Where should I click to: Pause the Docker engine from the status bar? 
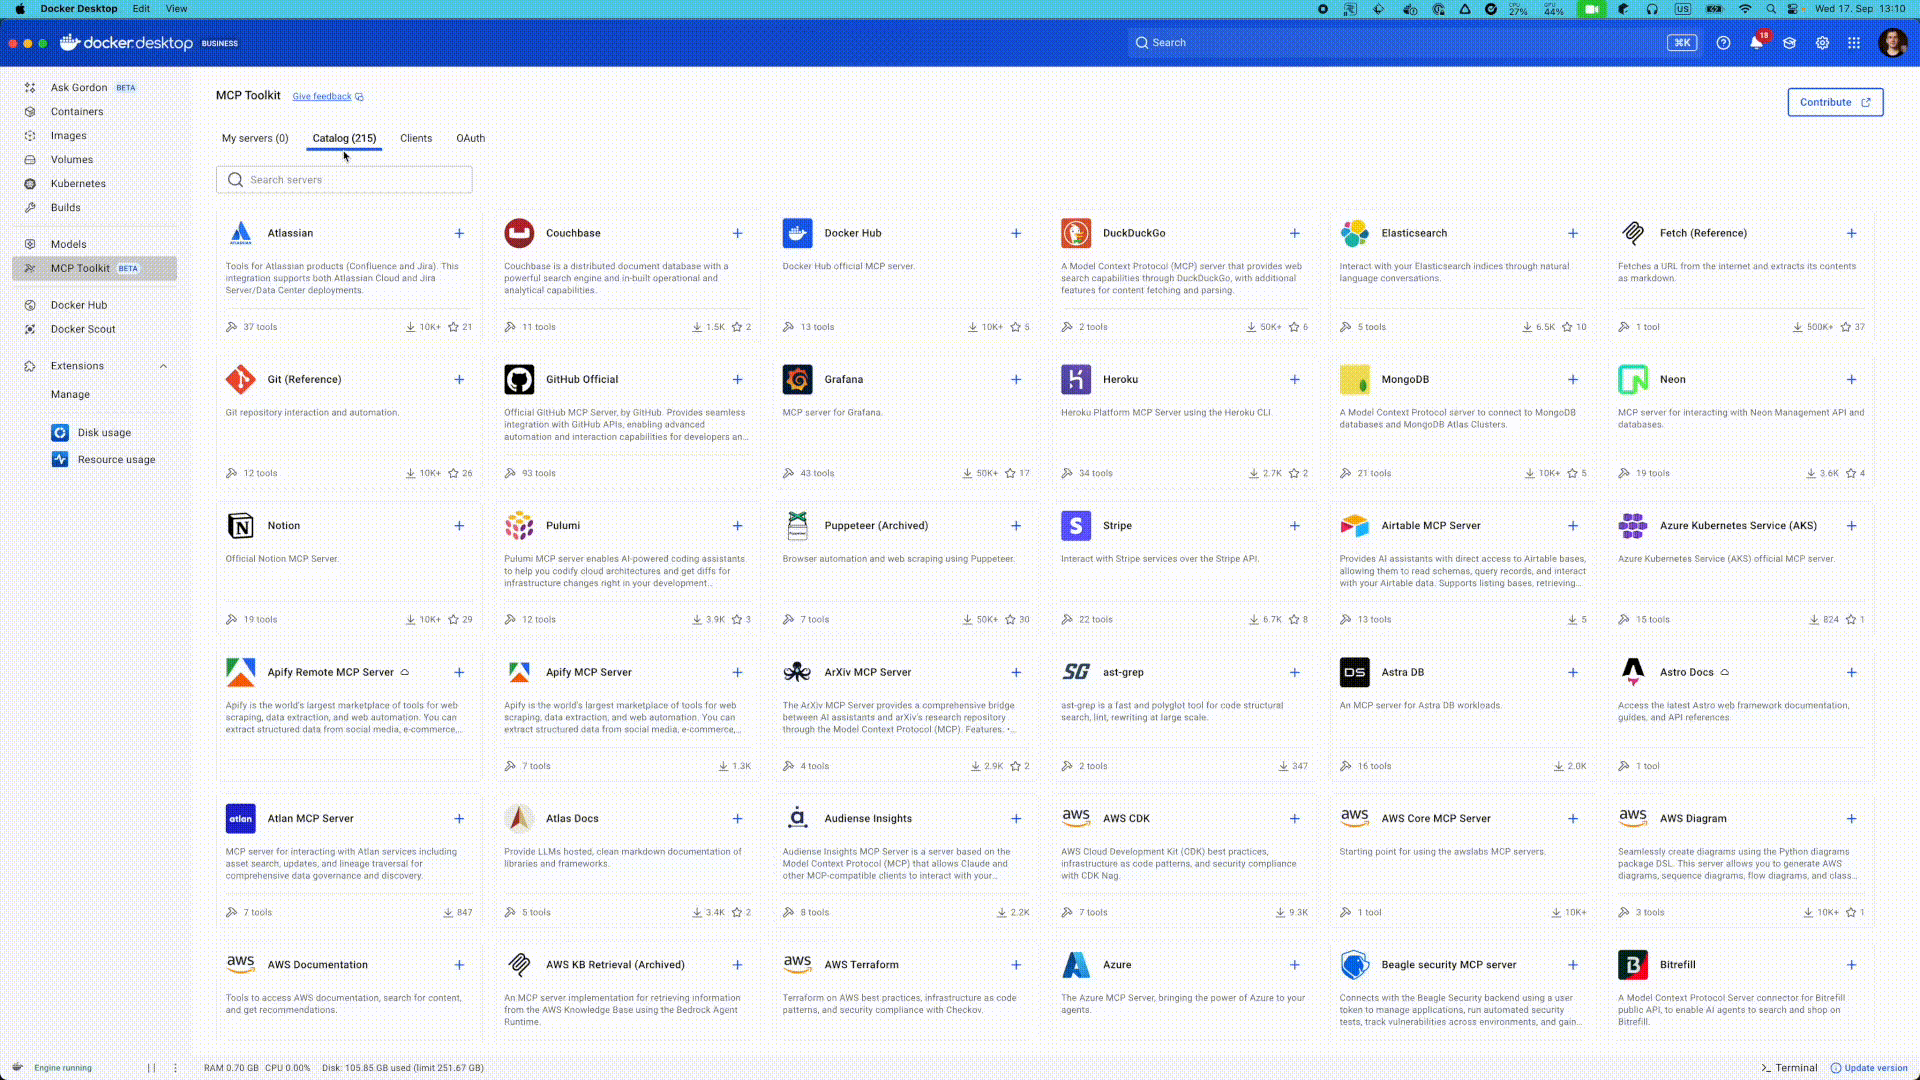click(x=152, y=1068)
